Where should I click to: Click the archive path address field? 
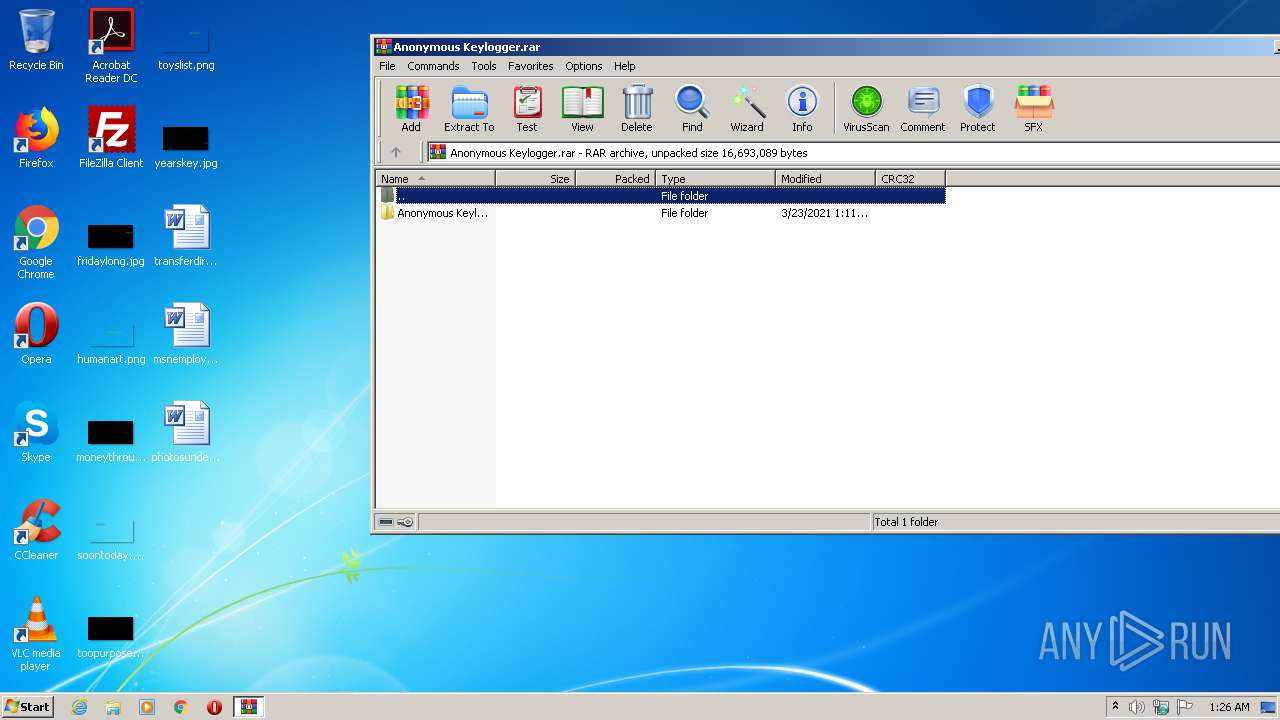[853, 153]
